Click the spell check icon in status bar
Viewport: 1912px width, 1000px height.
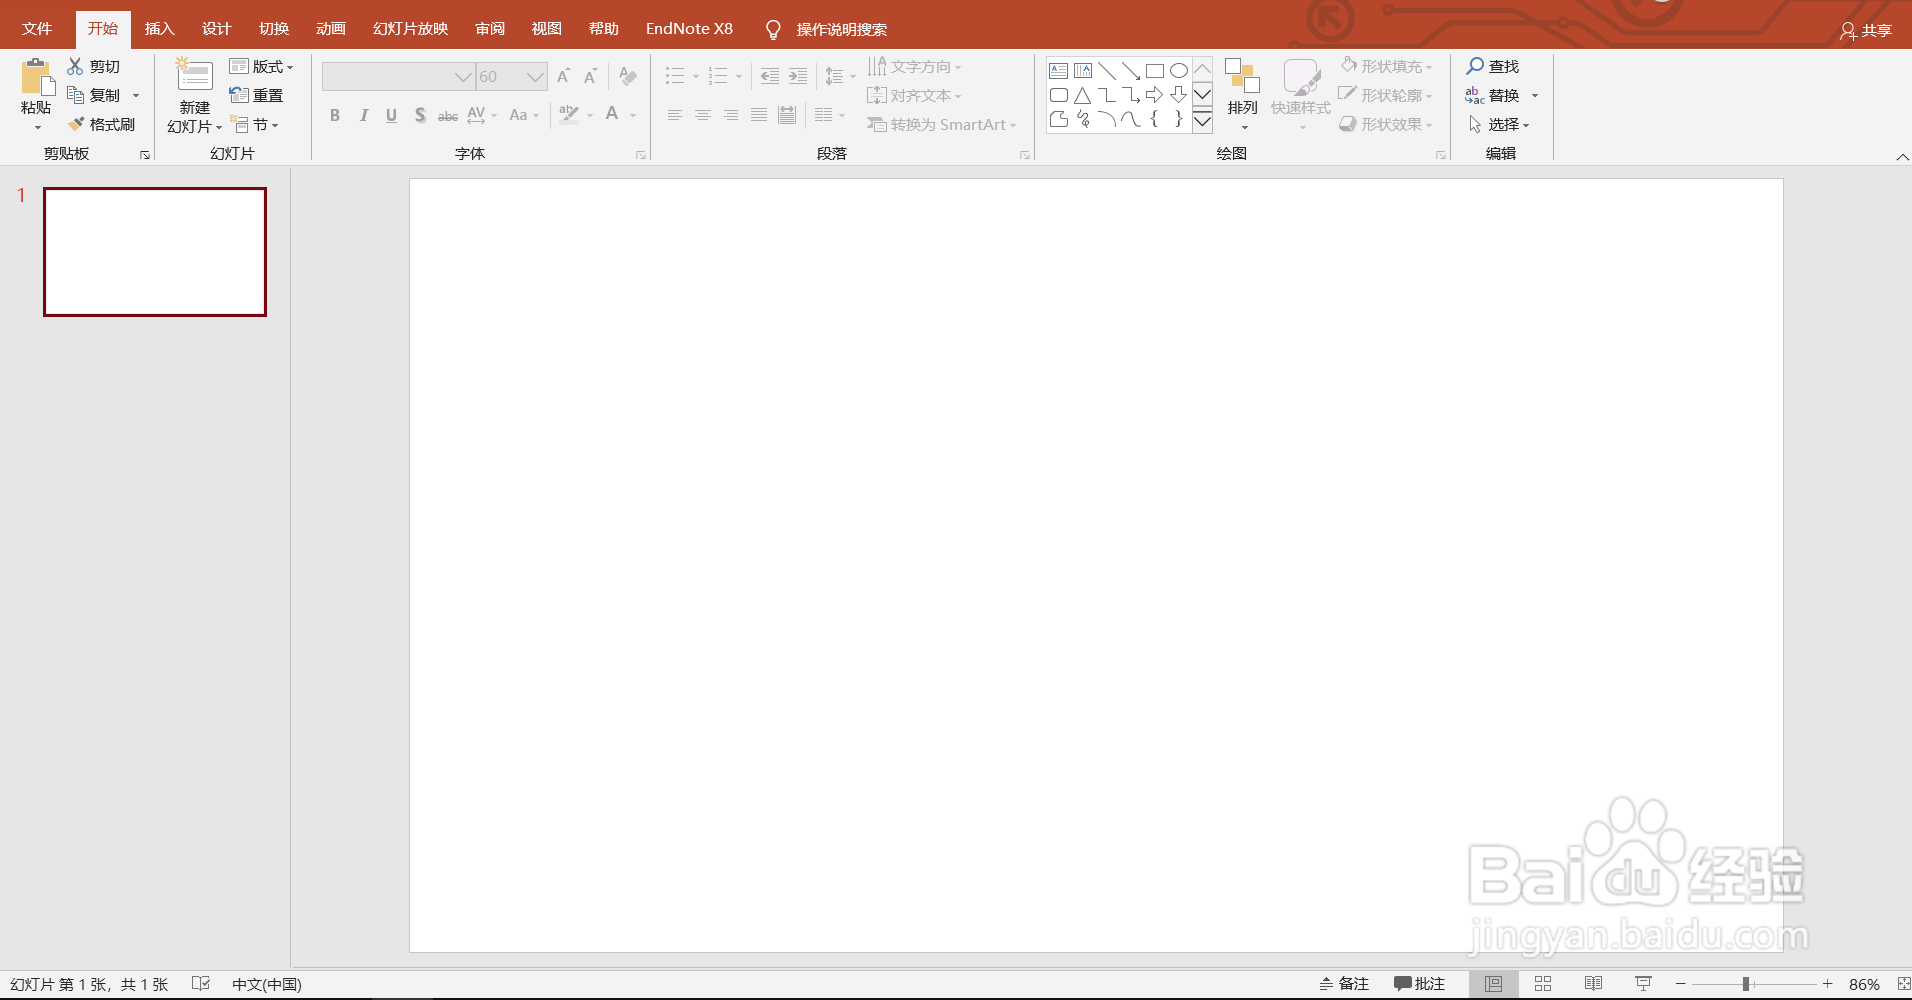pos(201,984)
